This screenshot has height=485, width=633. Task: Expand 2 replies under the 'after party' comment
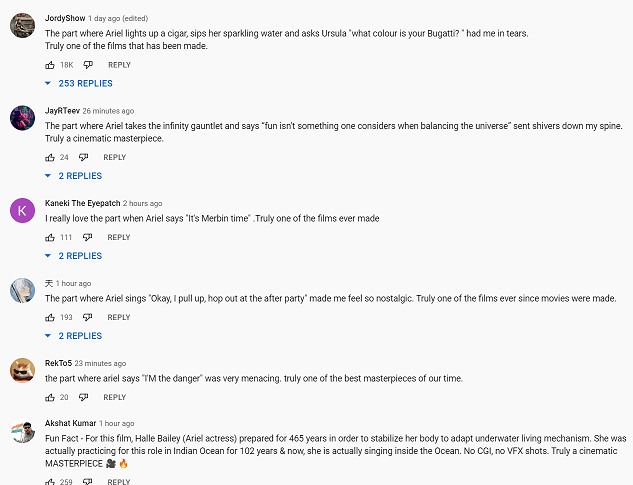pos(73,336)
